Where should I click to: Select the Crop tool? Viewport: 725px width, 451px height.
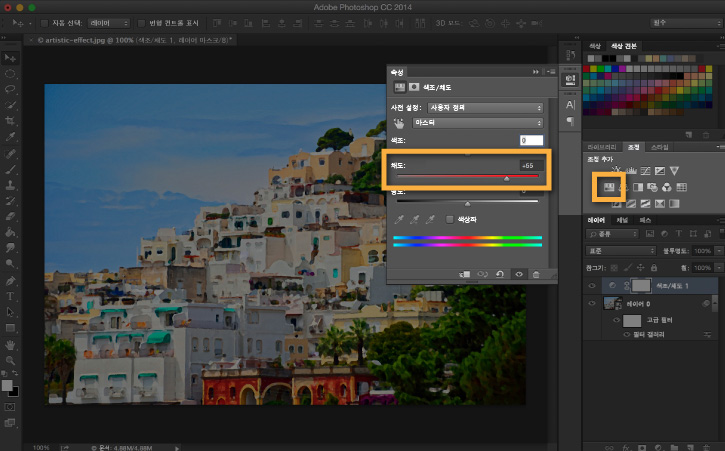click(10, 121)
